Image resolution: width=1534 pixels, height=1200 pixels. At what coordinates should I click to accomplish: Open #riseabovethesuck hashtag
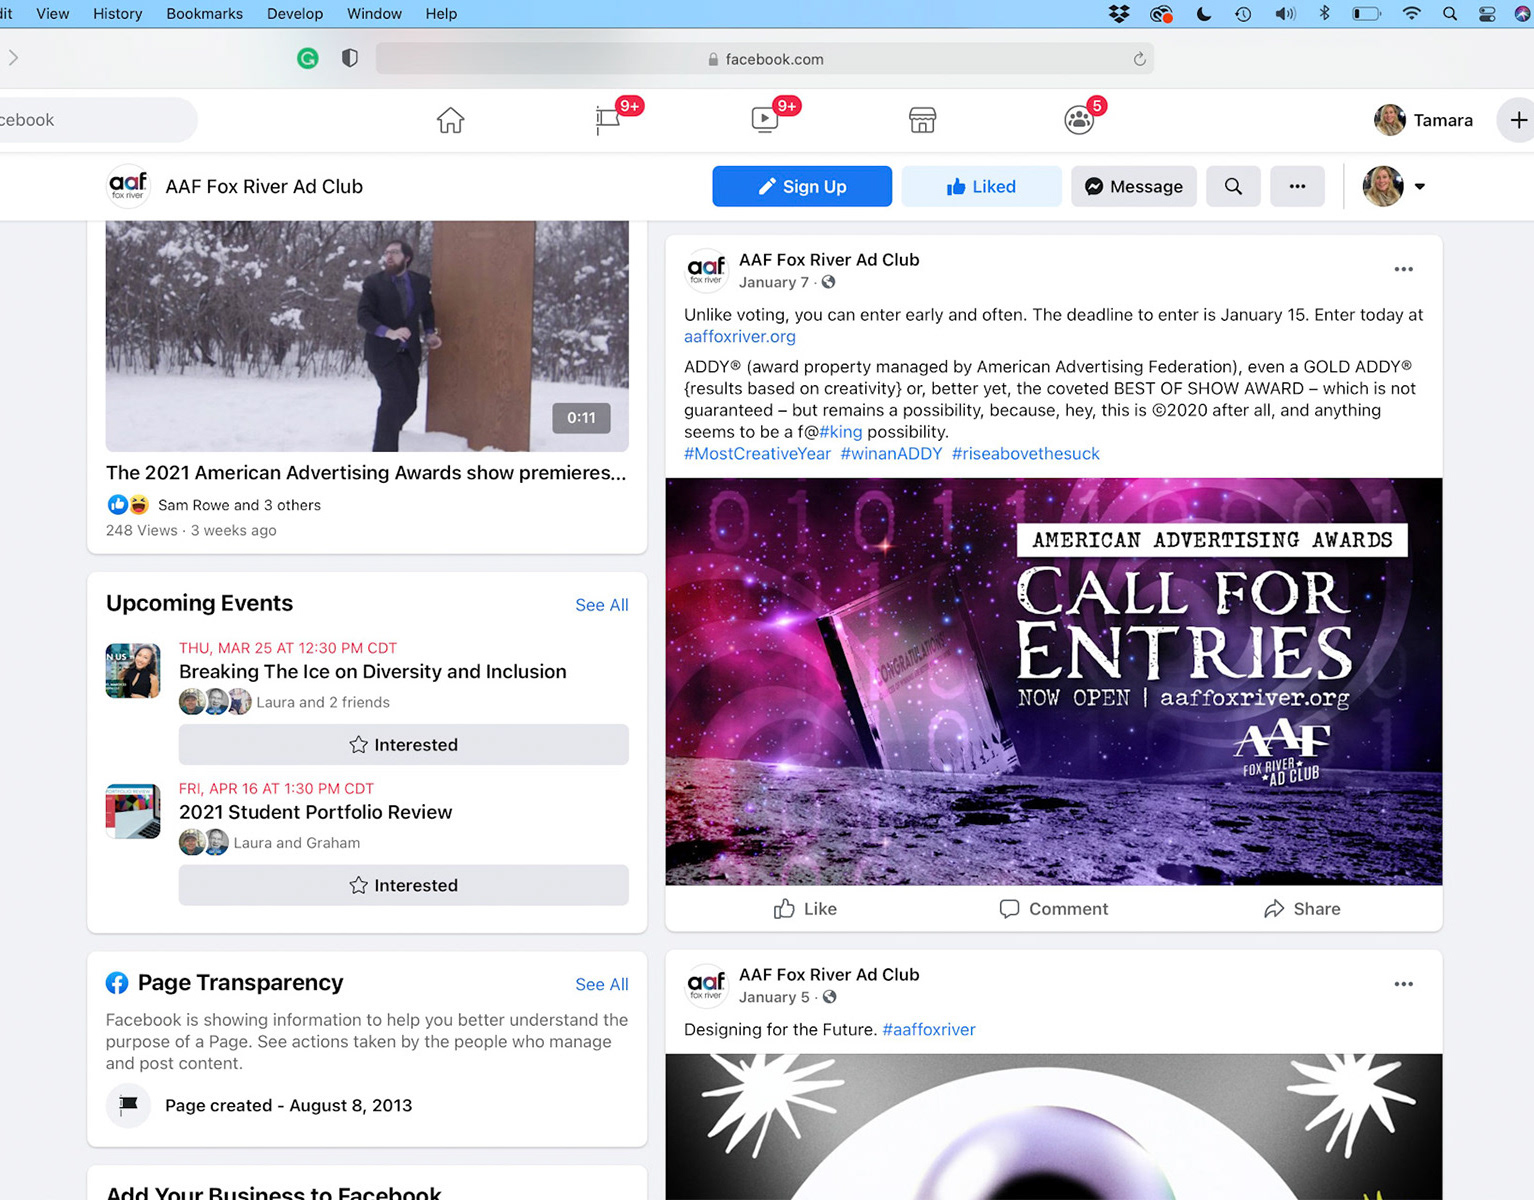(x=1026, y=453)
